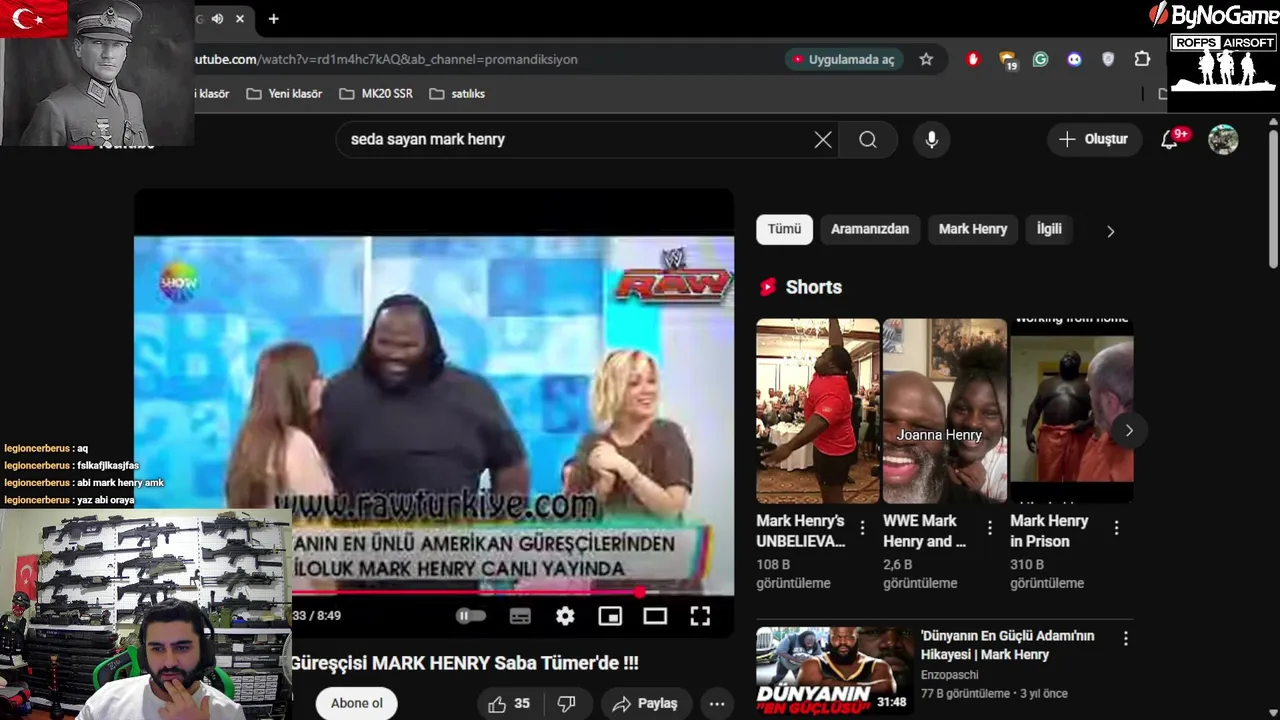
Task: Click the like count 35
Action: tap(522, 704)
